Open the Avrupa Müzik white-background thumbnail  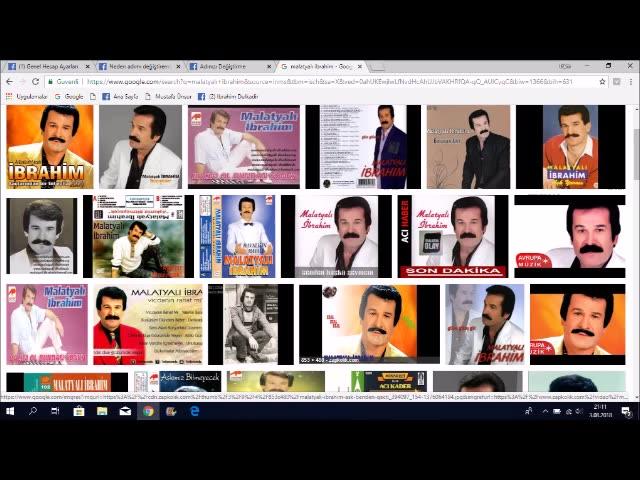coord(570,236)
